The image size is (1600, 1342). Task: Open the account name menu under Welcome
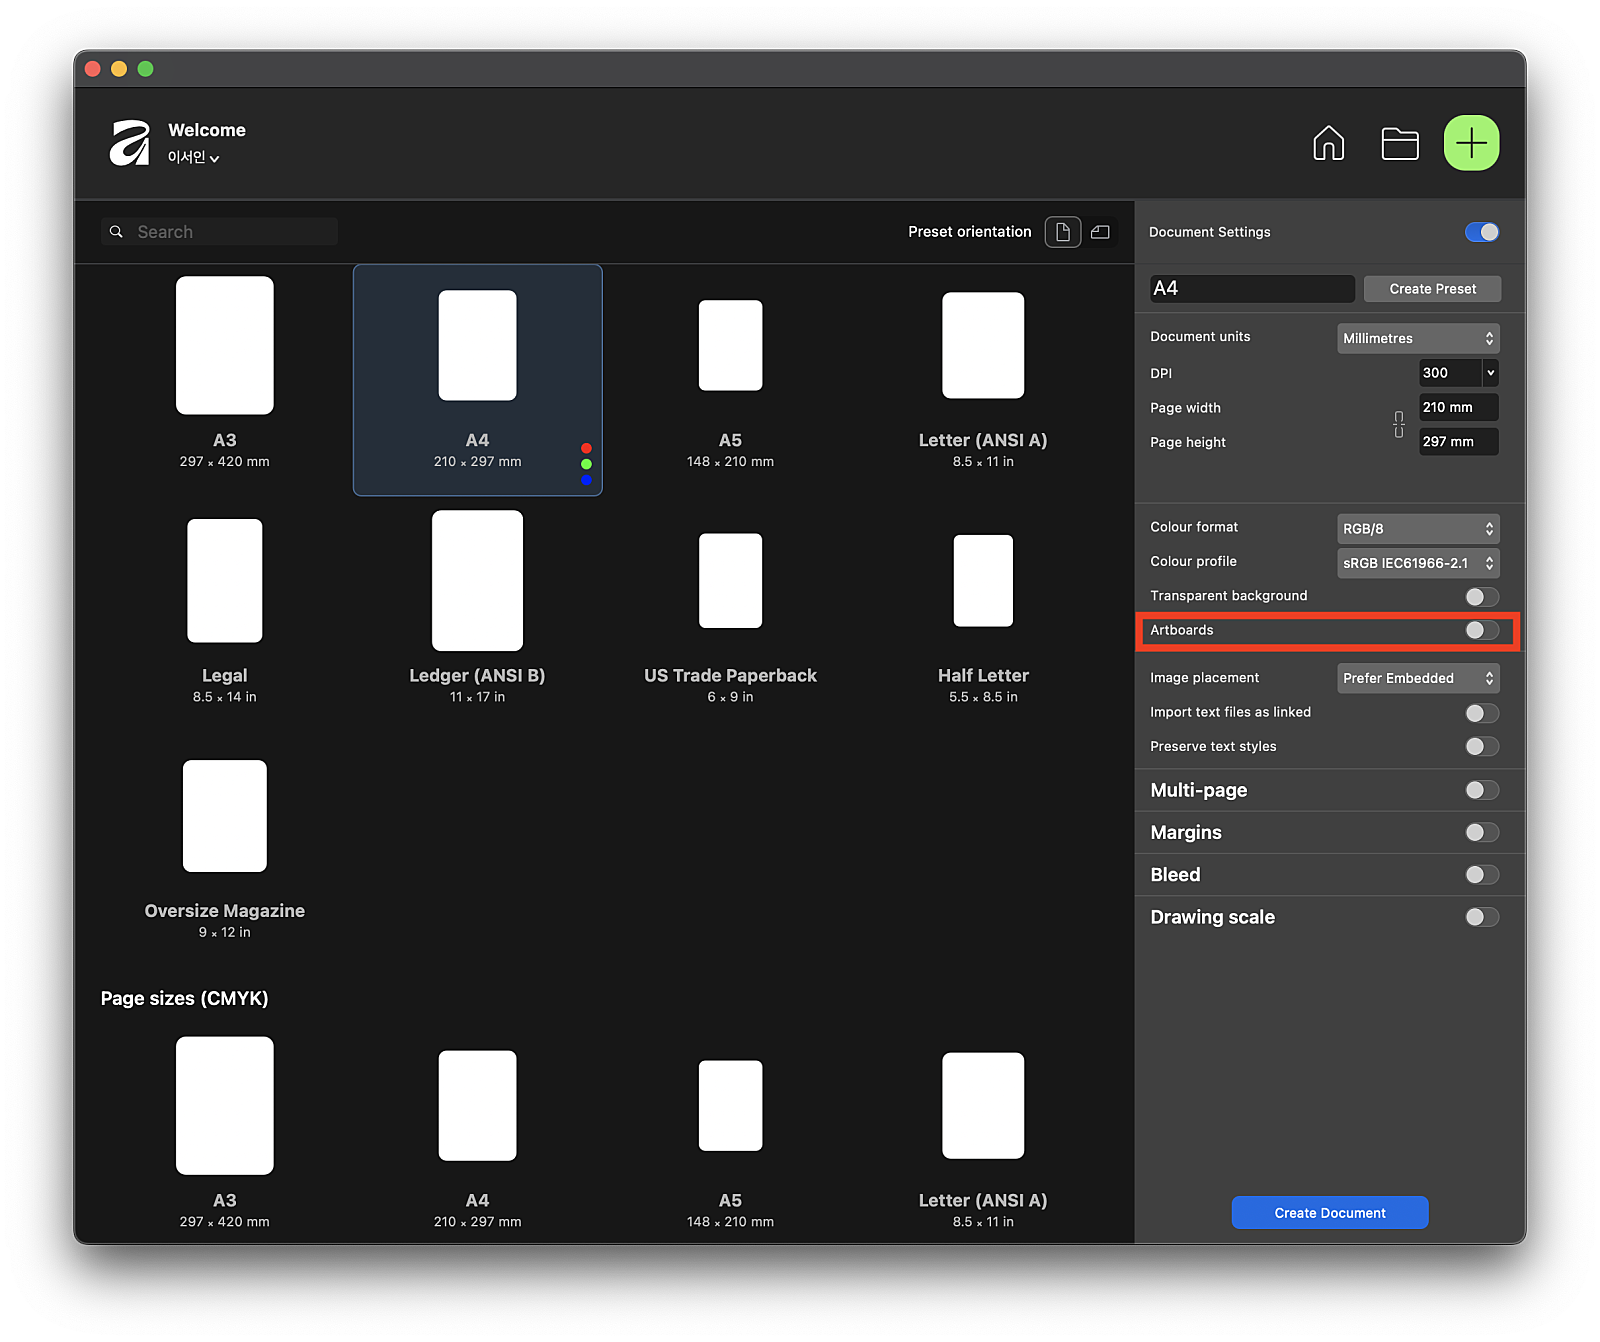click(193, 158)
